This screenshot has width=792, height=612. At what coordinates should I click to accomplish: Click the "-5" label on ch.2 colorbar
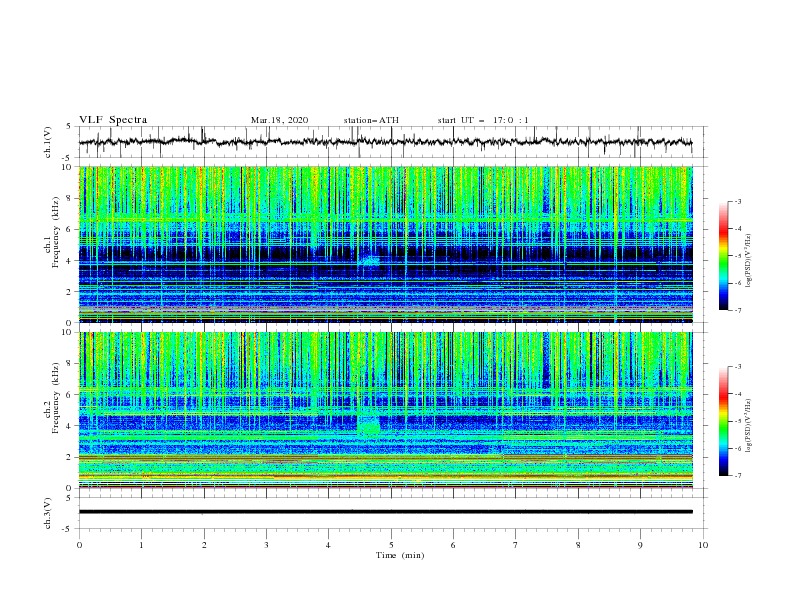tap(737, 421)
